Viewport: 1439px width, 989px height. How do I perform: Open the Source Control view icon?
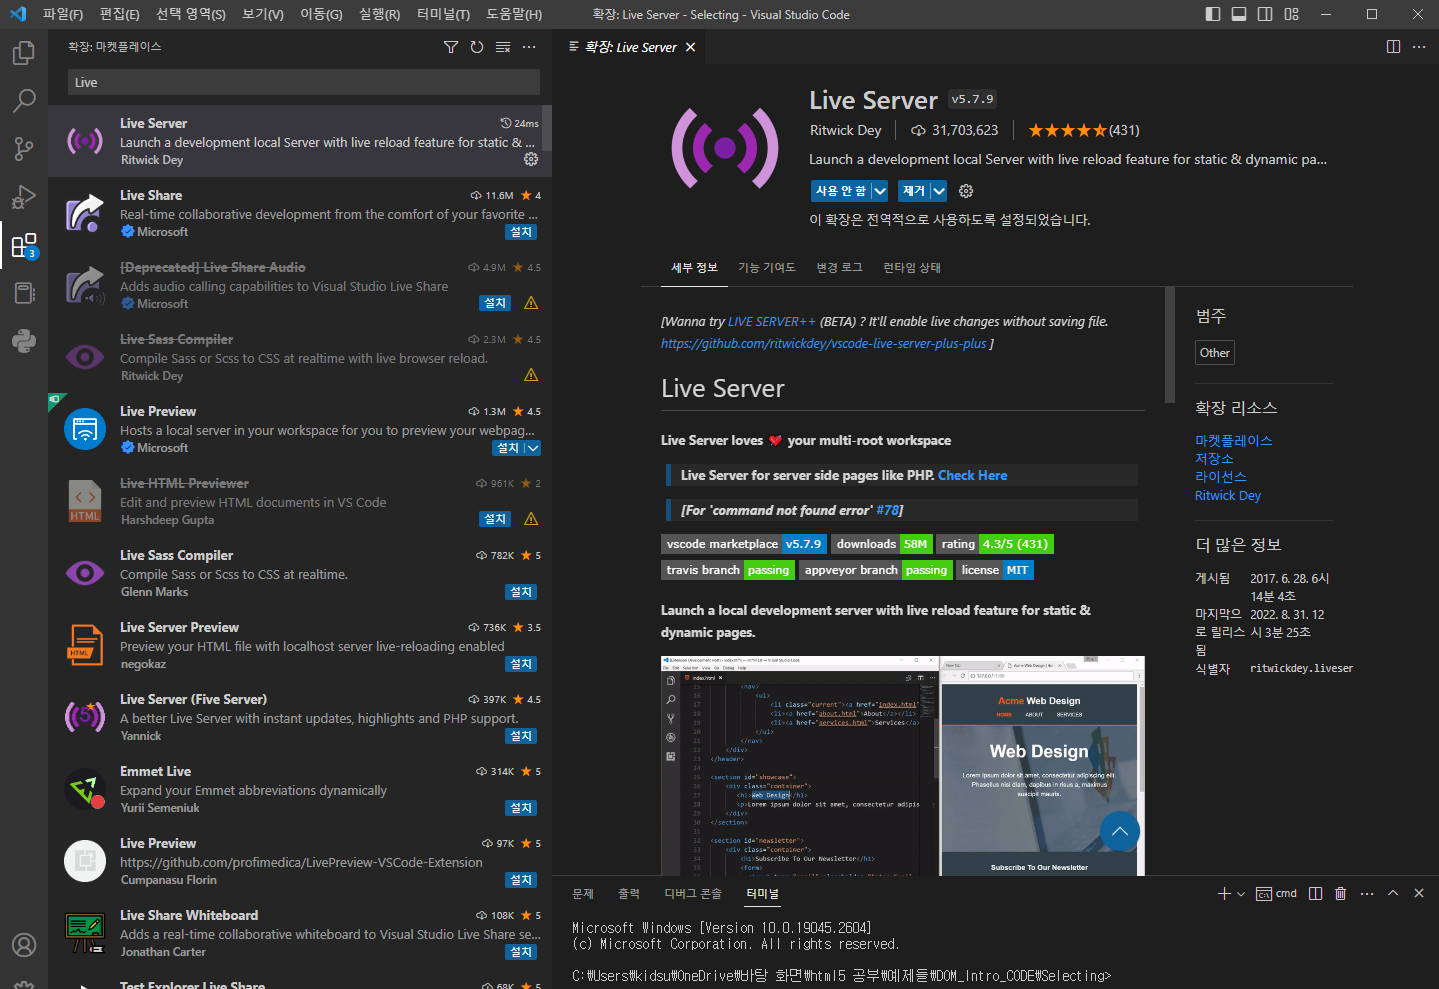point(24,149)
